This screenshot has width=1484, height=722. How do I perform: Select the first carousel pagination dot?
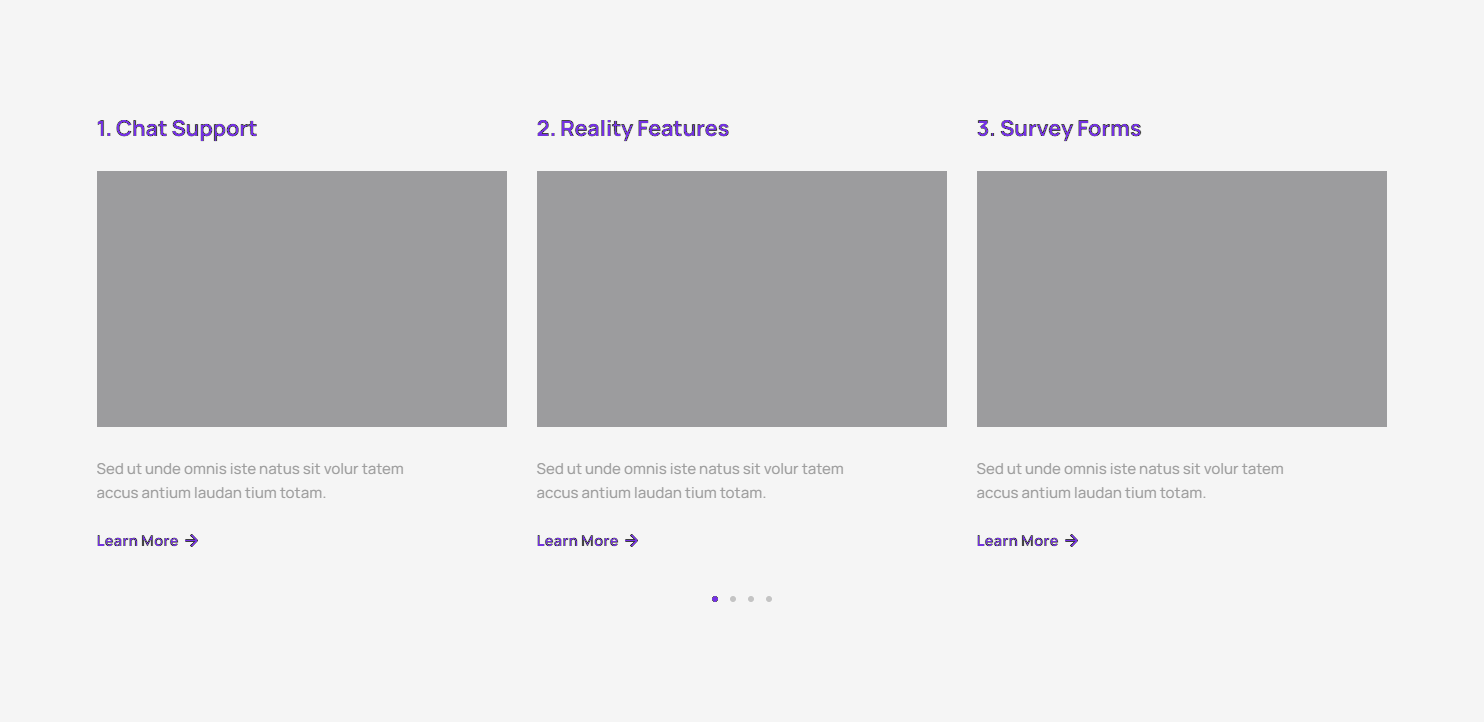tap(715, 599)
